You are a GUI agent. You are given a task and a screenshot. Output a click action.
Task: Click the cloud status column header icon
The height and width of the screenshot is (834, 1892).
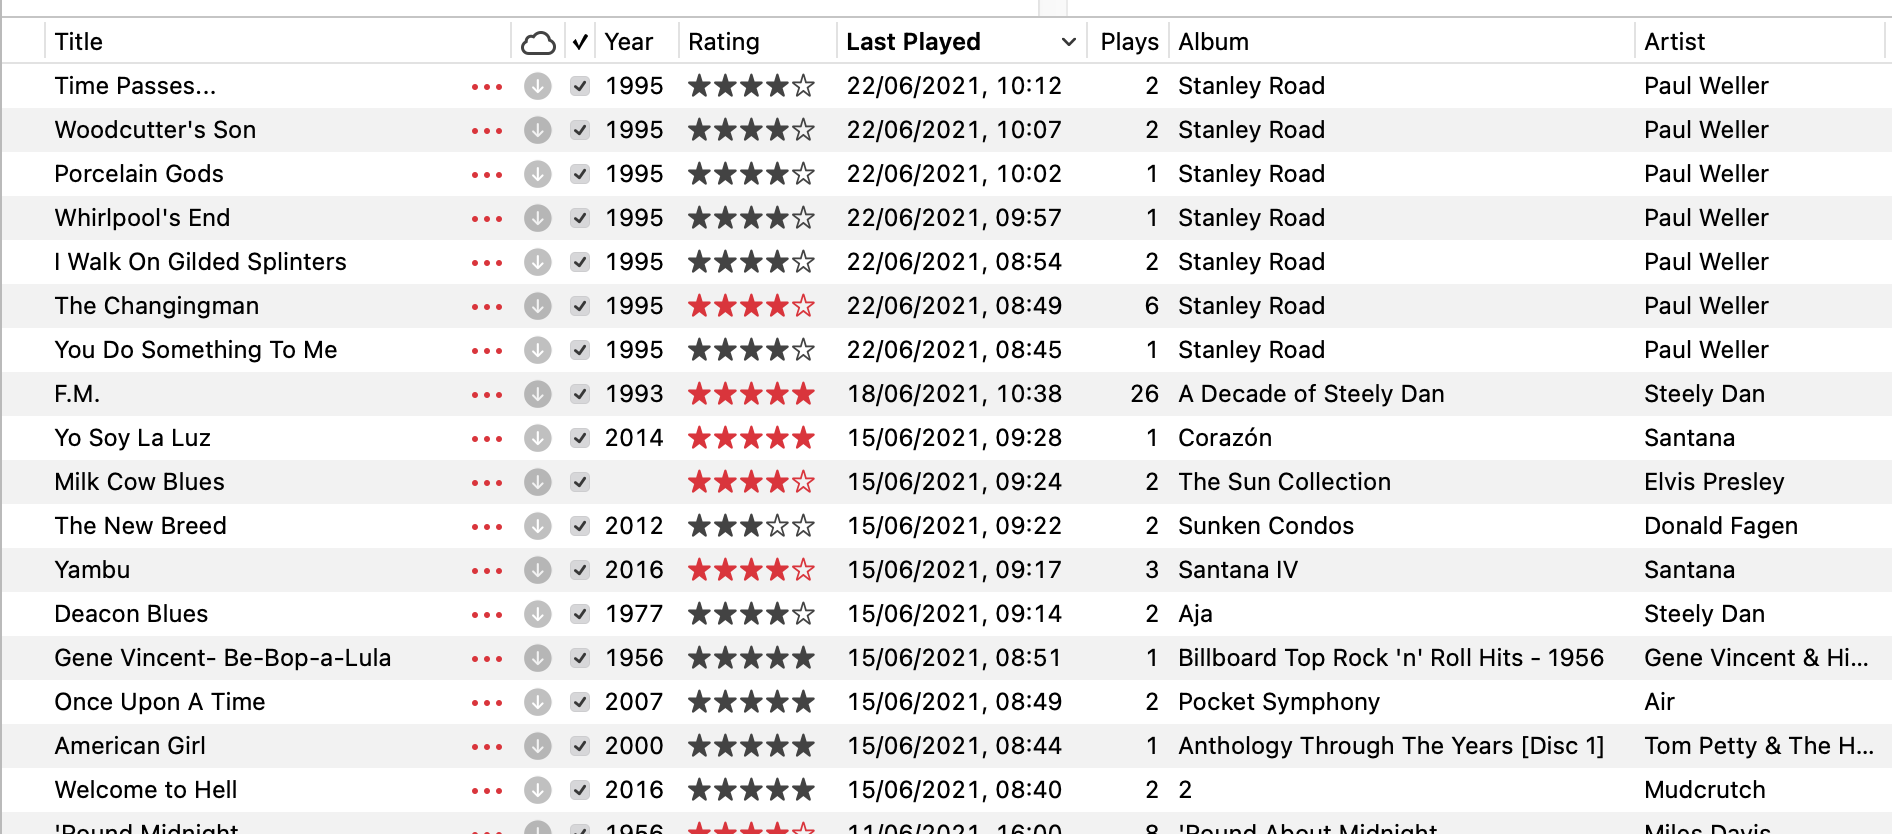538,42
